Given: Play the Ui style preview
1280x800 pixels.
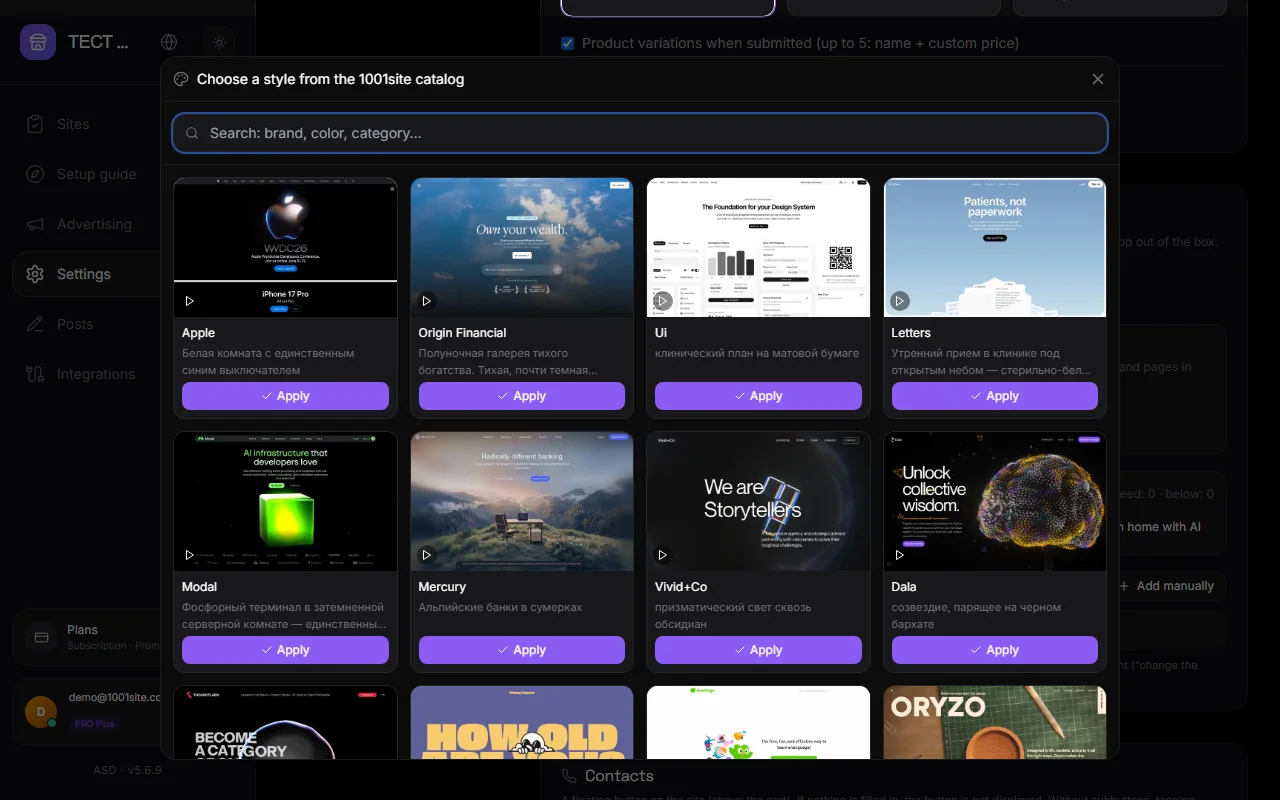Looking at the screenshot, I should [x=663, y=300].
